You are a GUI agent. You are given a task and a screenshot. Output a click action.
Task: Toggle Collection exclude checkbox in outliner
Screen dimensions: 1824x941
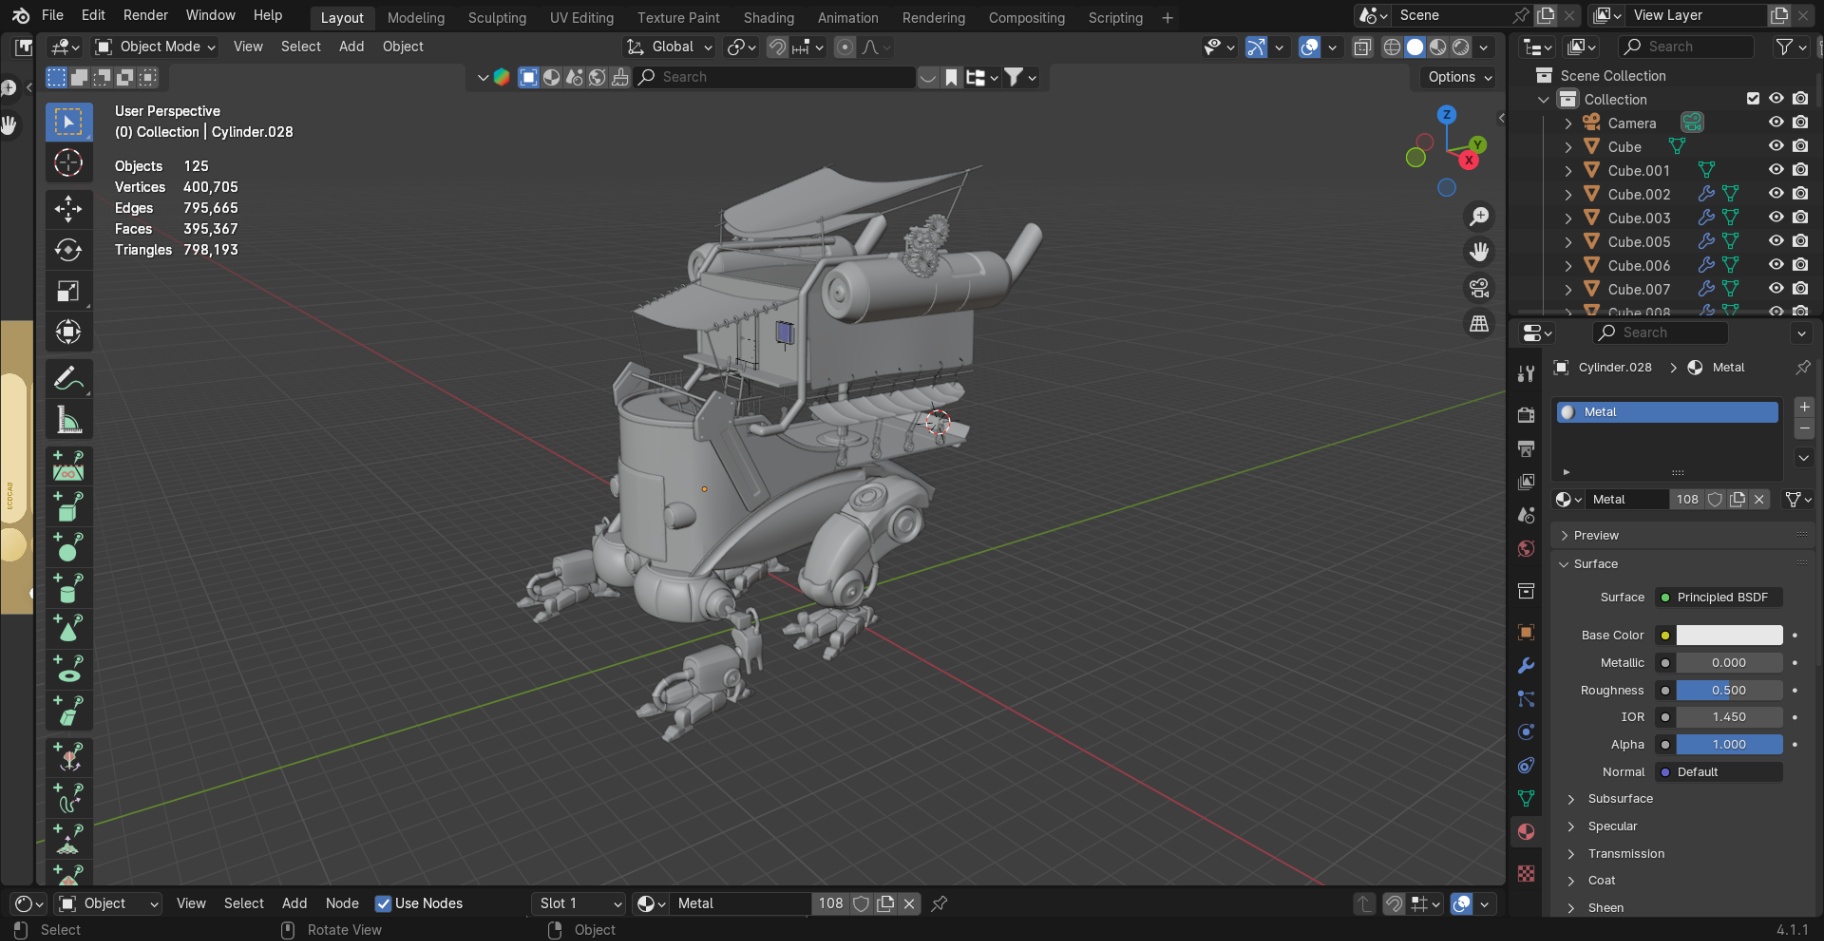coord(1753,98)
